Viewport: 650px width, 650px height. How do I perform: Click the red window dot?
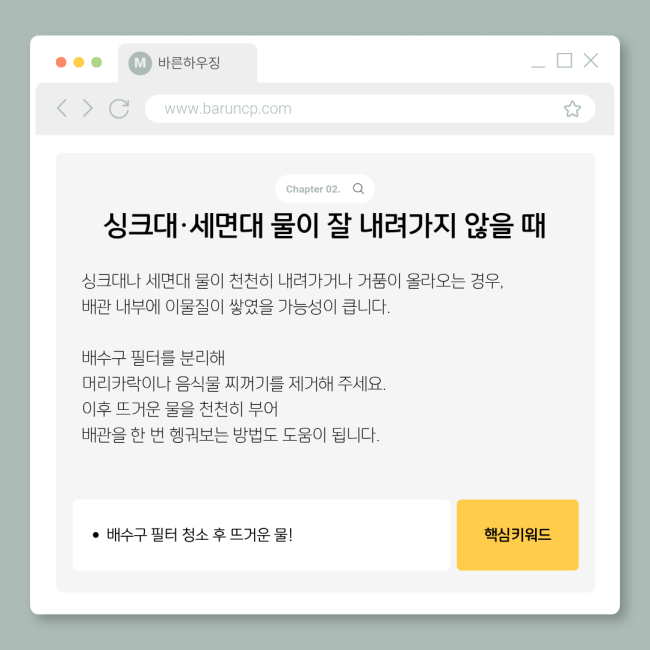61,62
